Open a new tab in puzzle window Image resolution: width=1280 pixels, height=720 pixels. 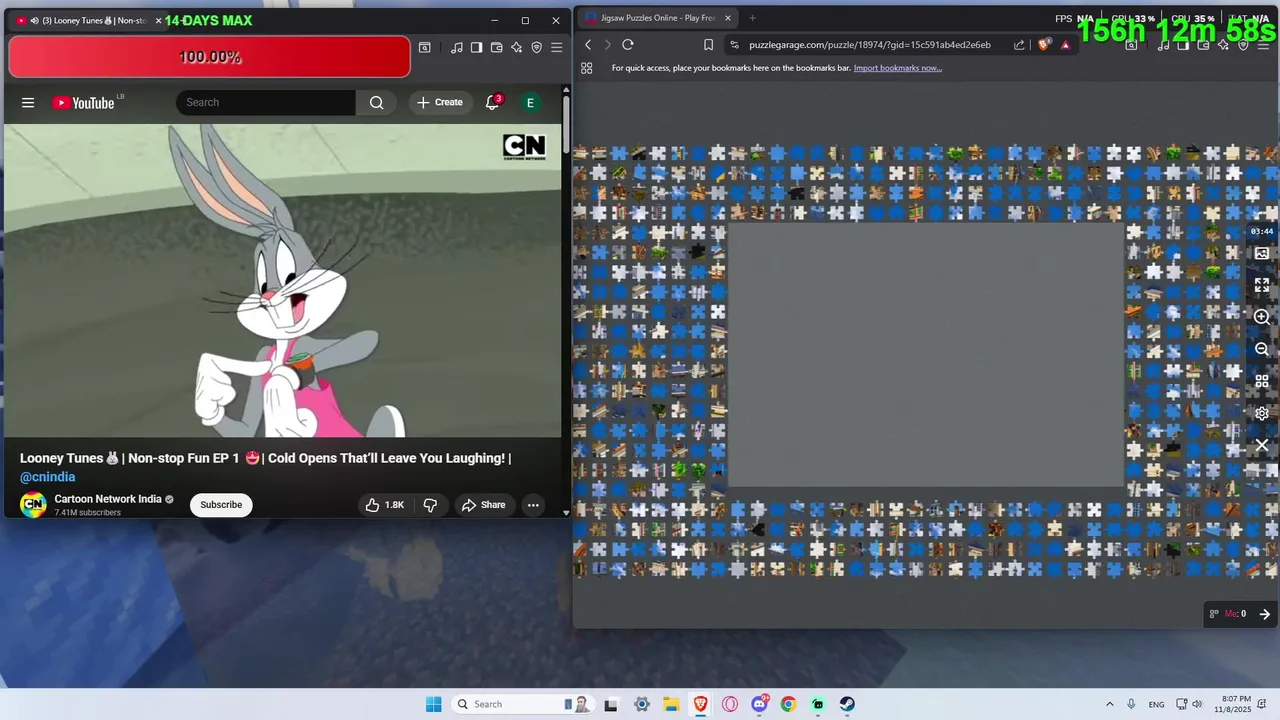(752, 18)
